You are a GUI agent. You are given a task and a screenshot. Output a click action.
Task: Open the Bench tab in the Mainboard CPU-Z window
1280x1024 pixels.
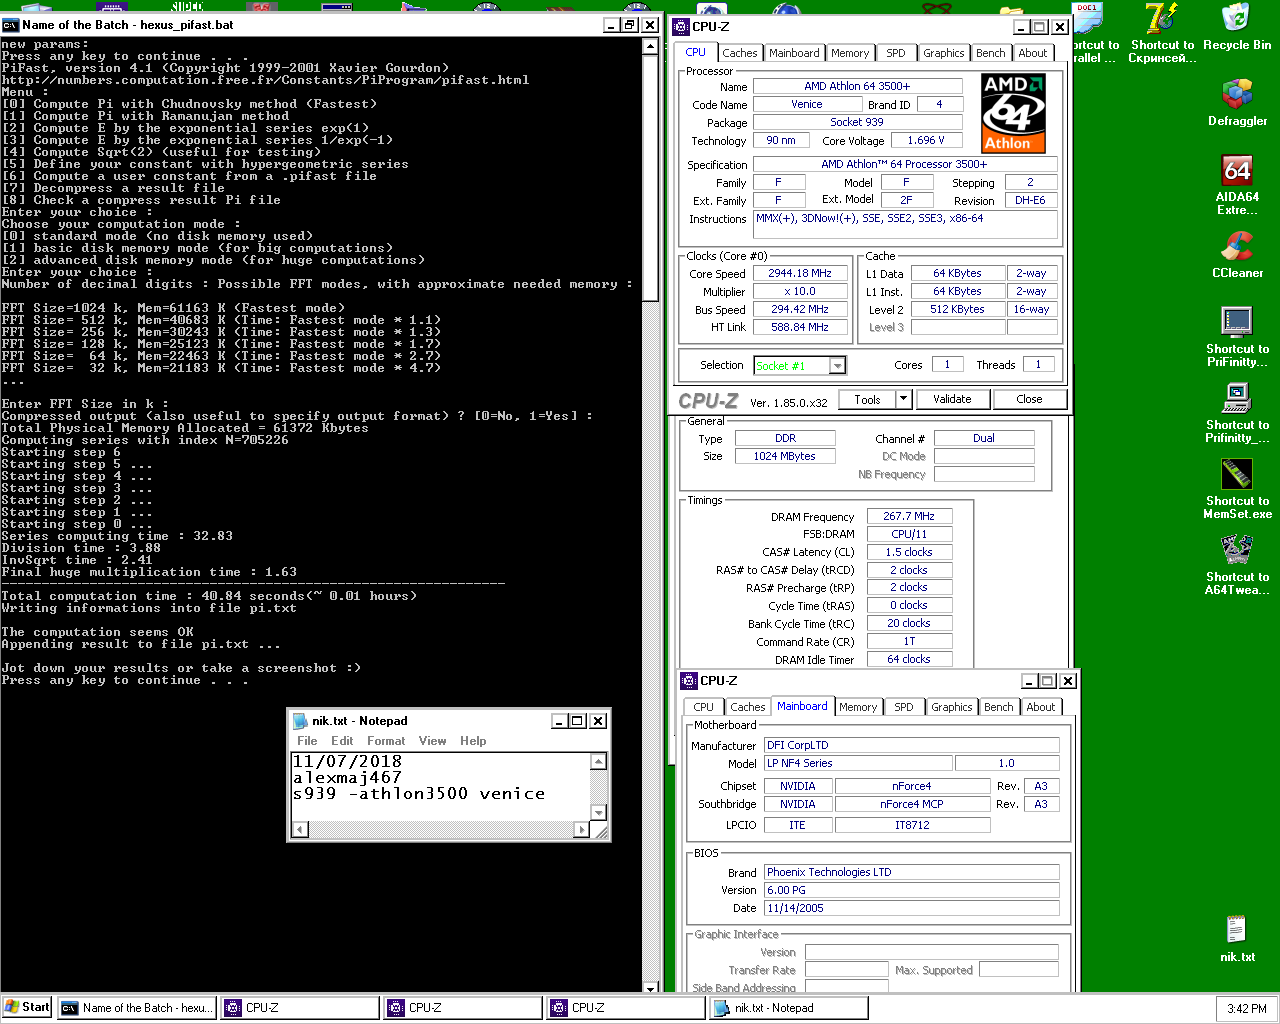[x=999, y=707]
